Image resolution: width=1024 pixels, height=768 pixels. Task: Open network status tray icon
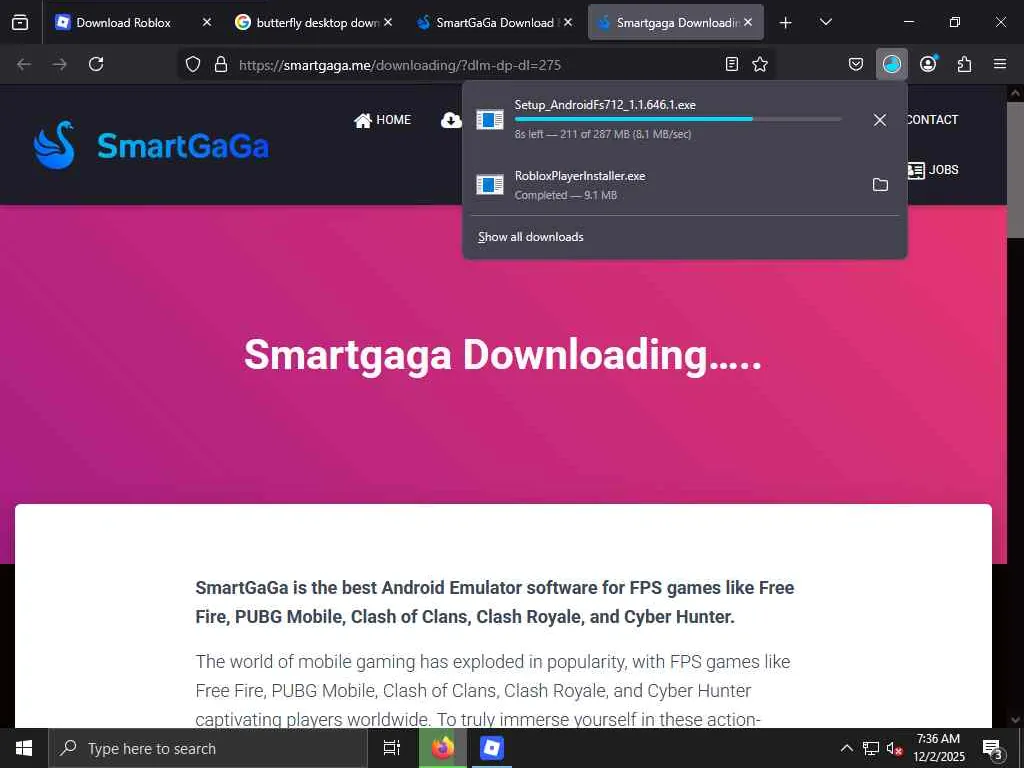(x=871, y=748)
